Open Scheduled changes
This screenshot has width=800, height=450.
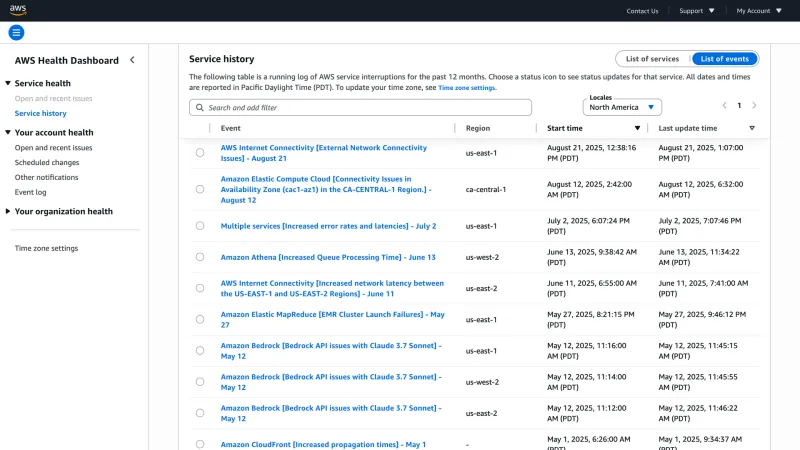tap(46, 162)
